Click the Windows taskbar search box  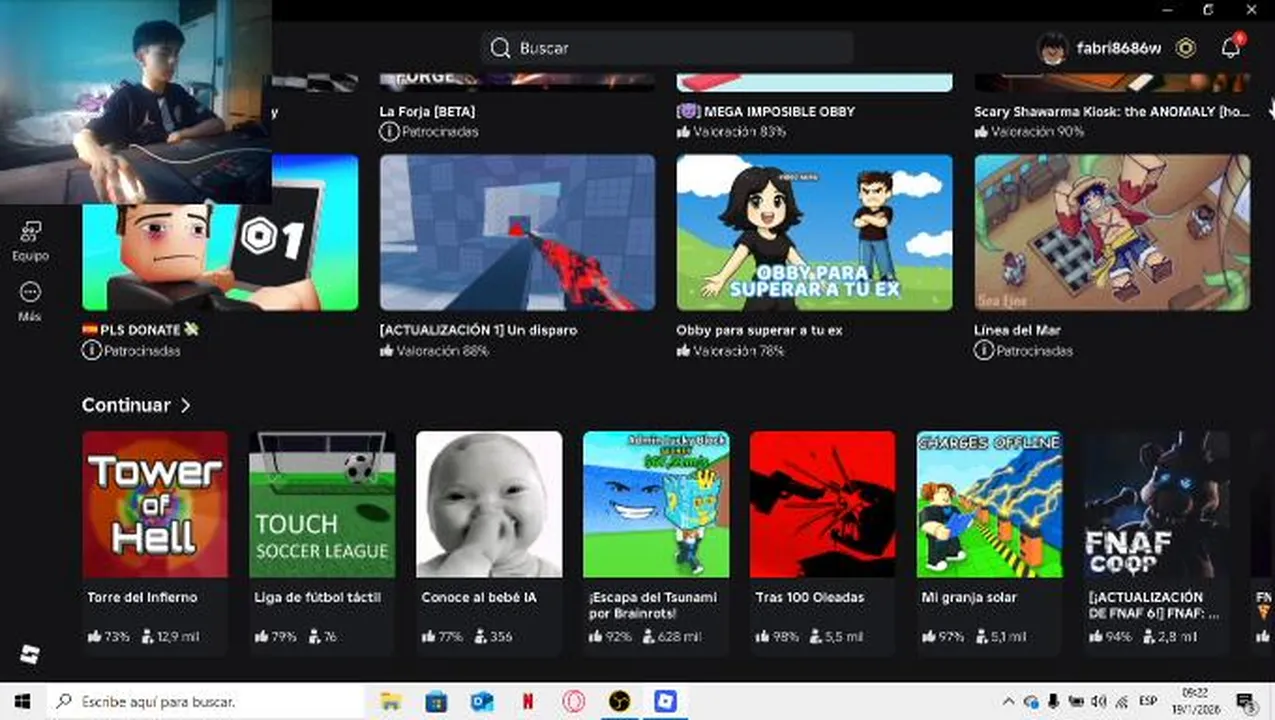point(205,702)
